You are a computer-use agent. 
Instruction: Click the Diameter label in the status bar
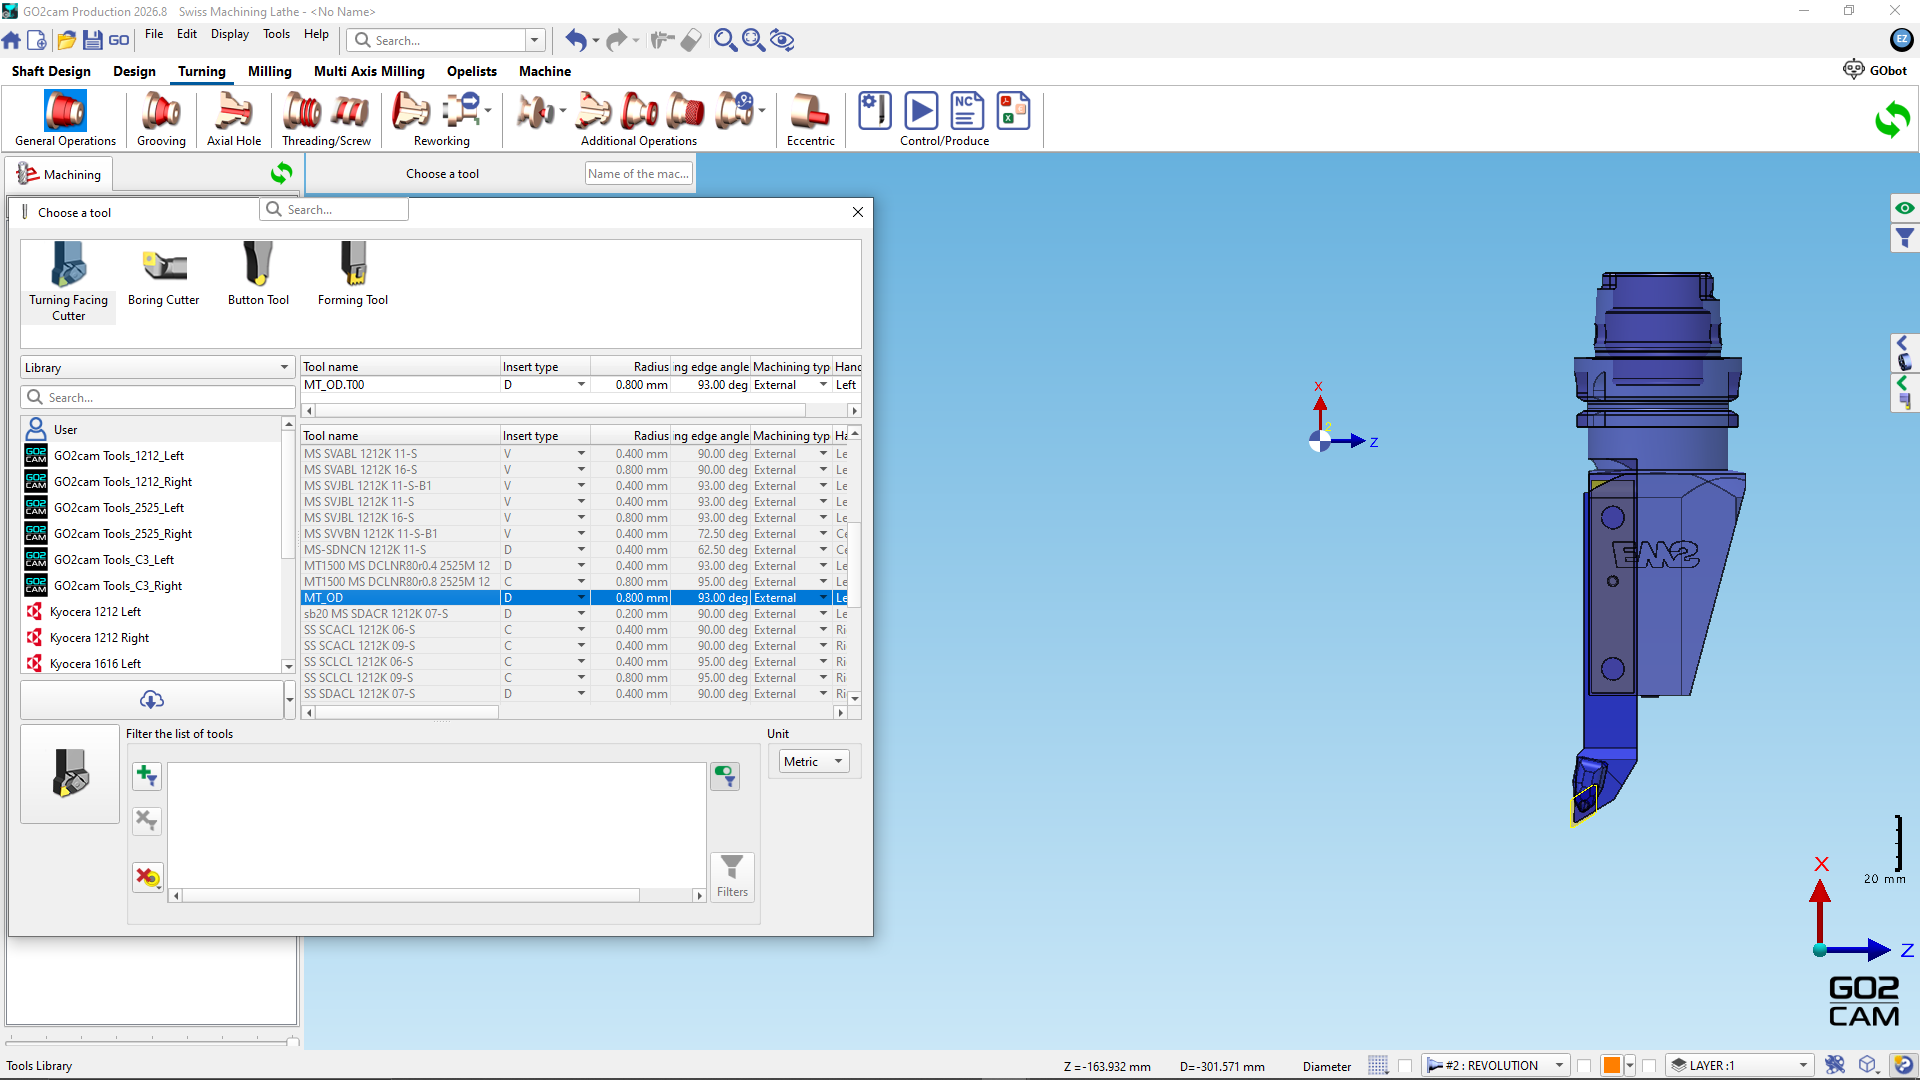[1327, 1067]
